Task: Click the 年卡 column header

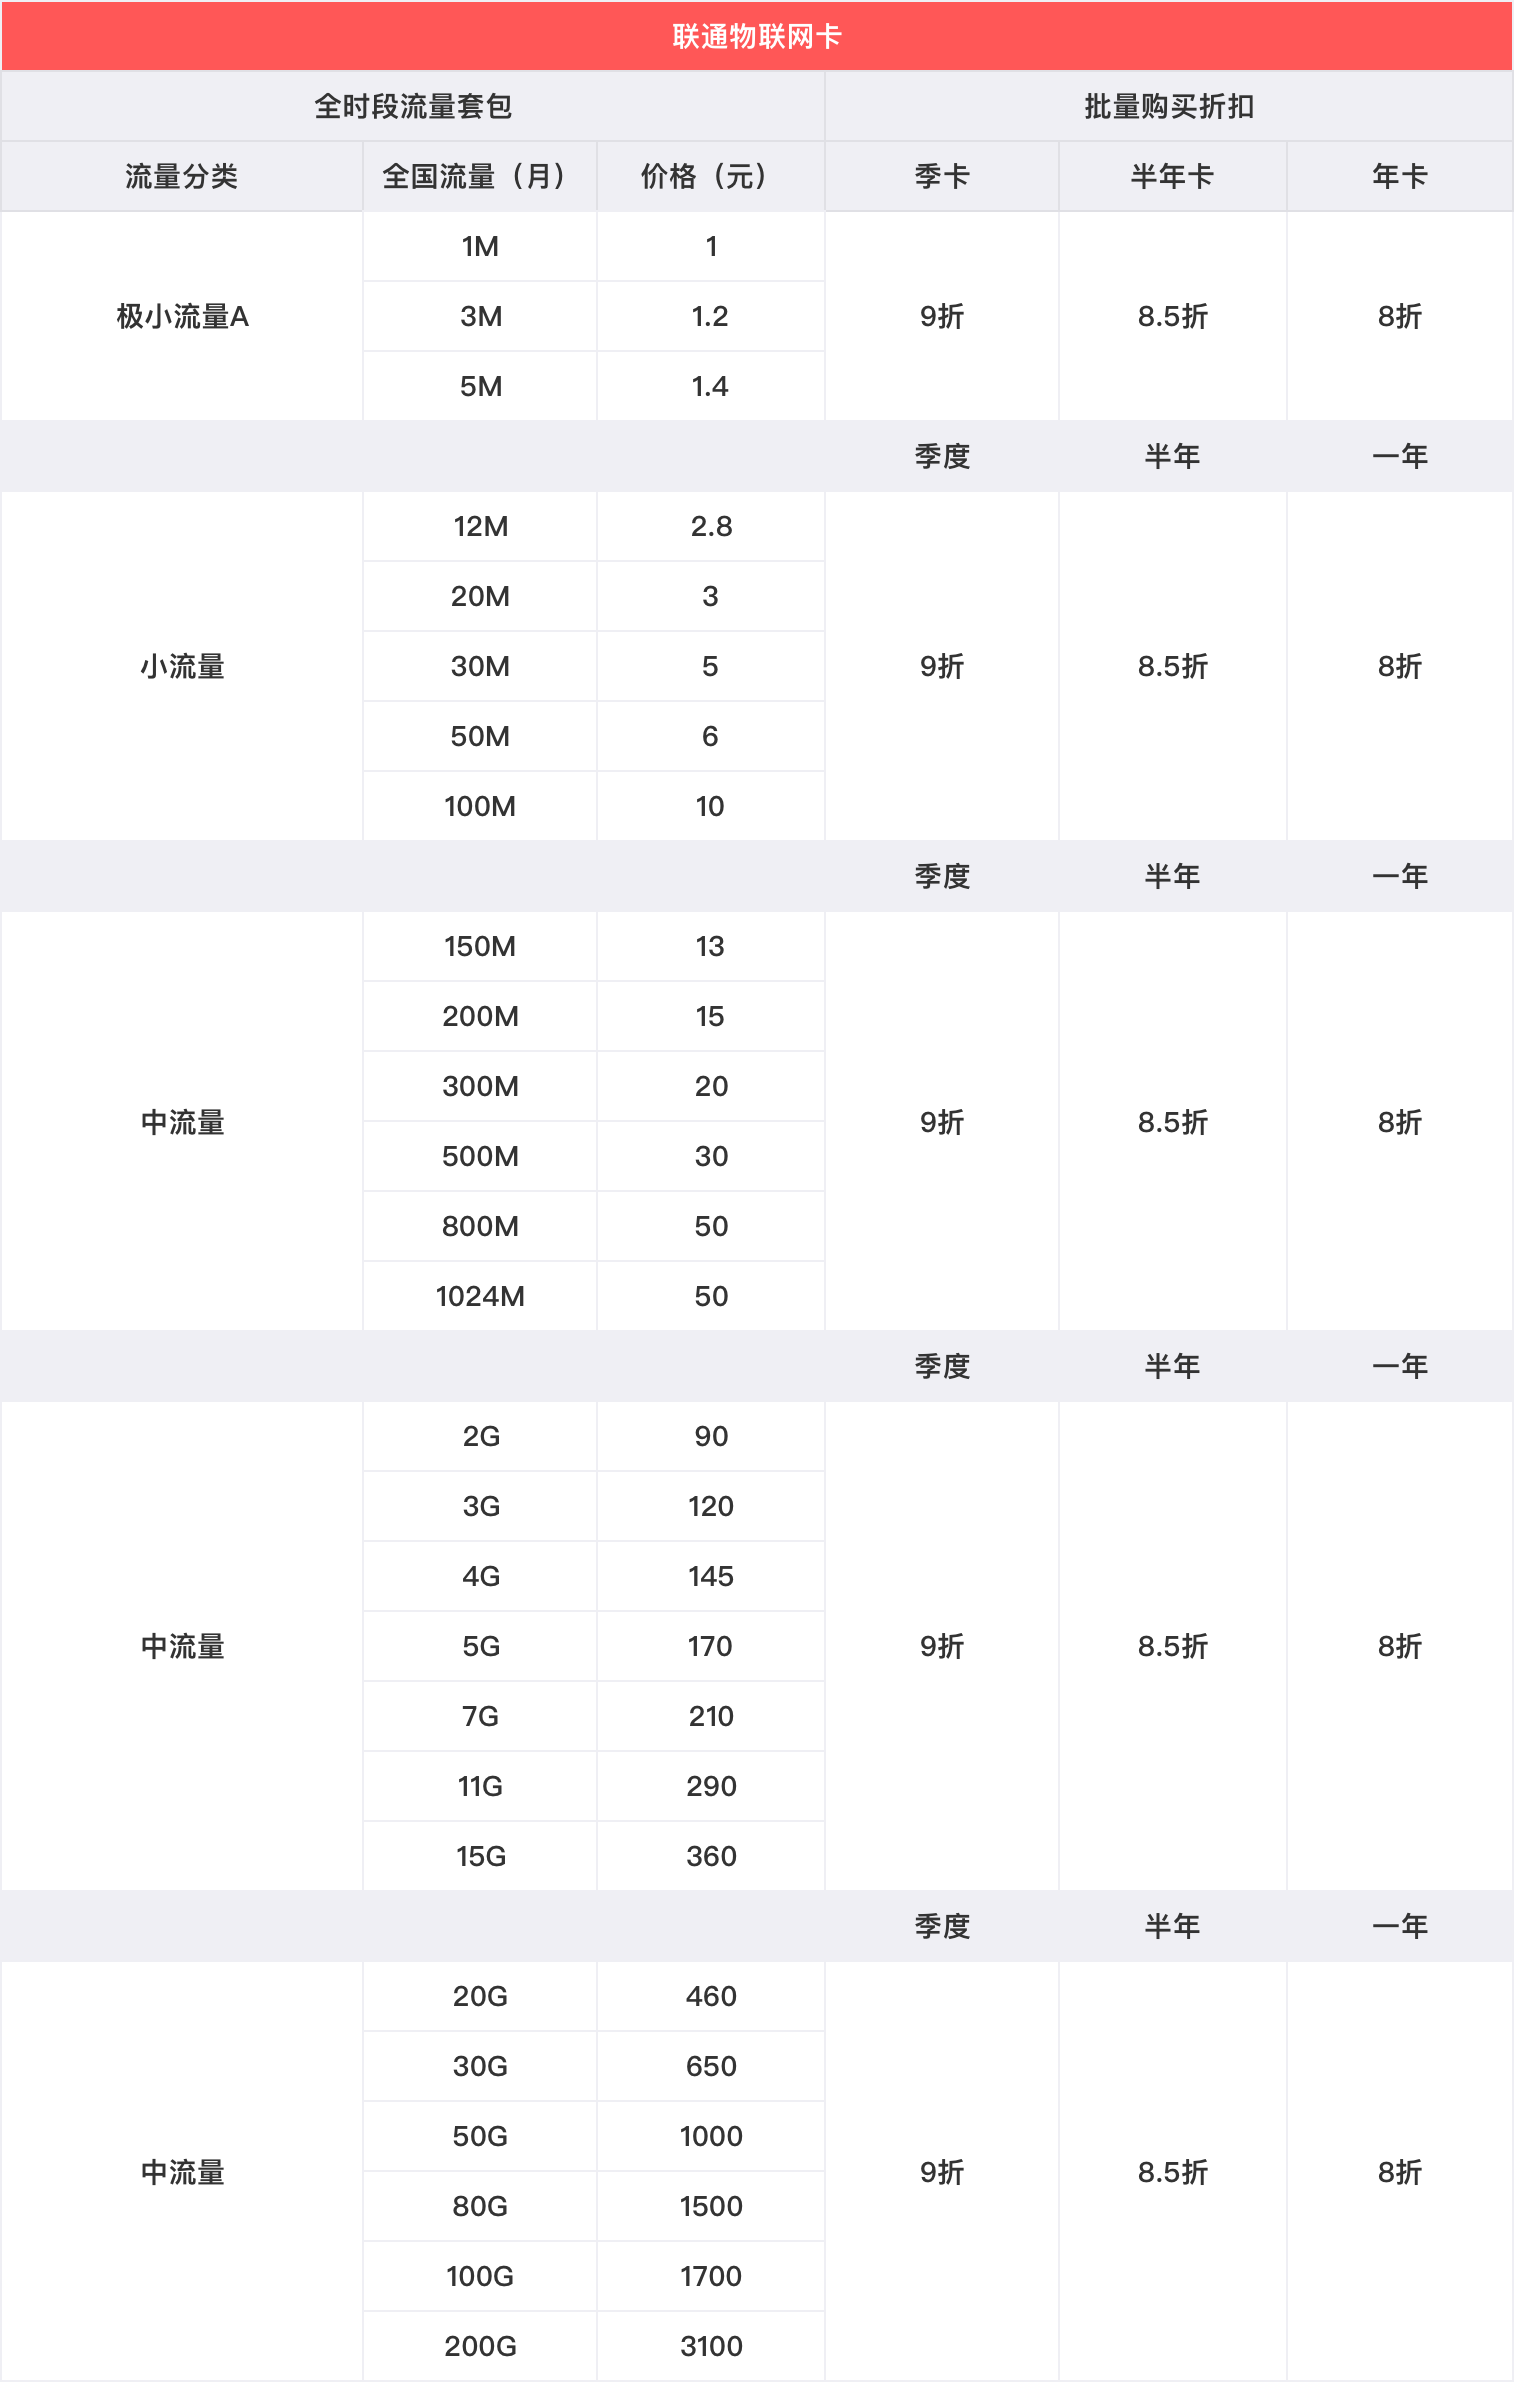Action: (x=1399, y=177)
